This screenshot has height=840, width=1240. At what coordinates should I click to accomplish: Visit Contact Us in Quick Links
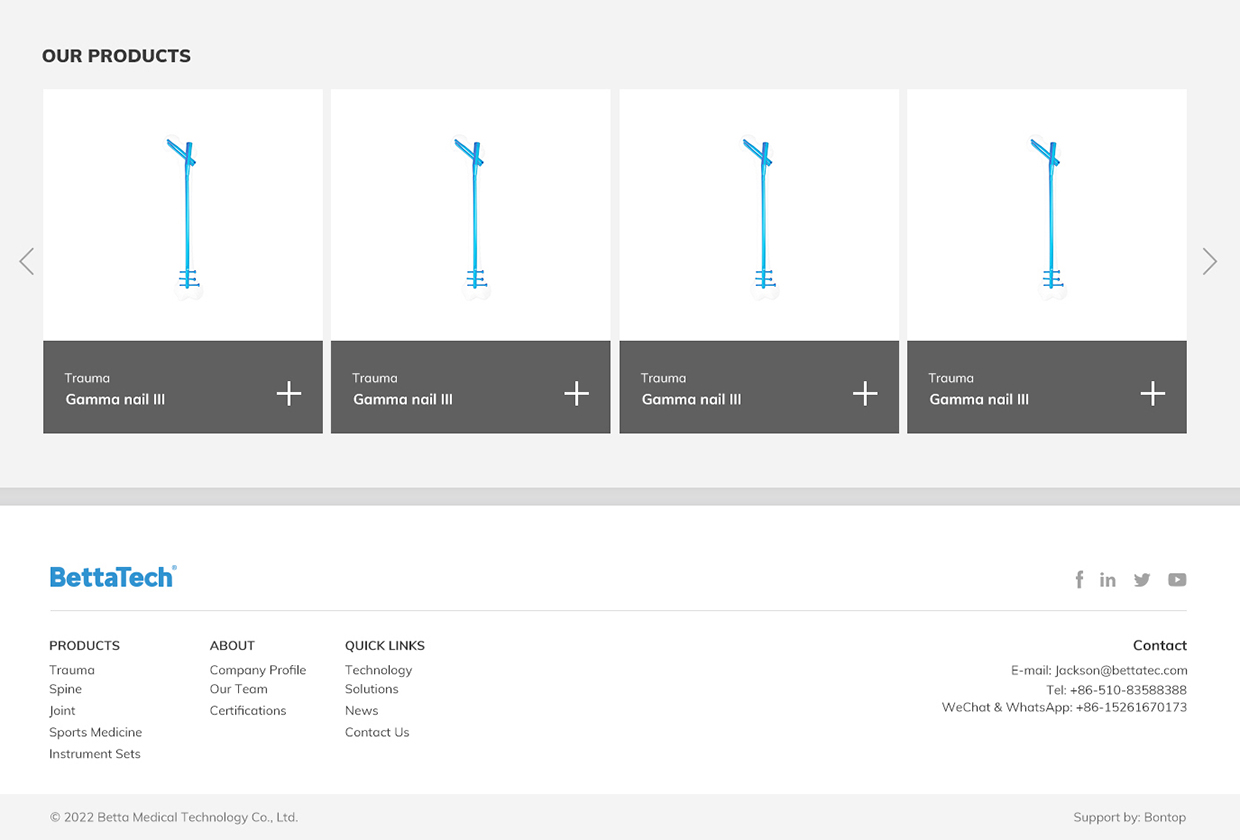[377, 732]
